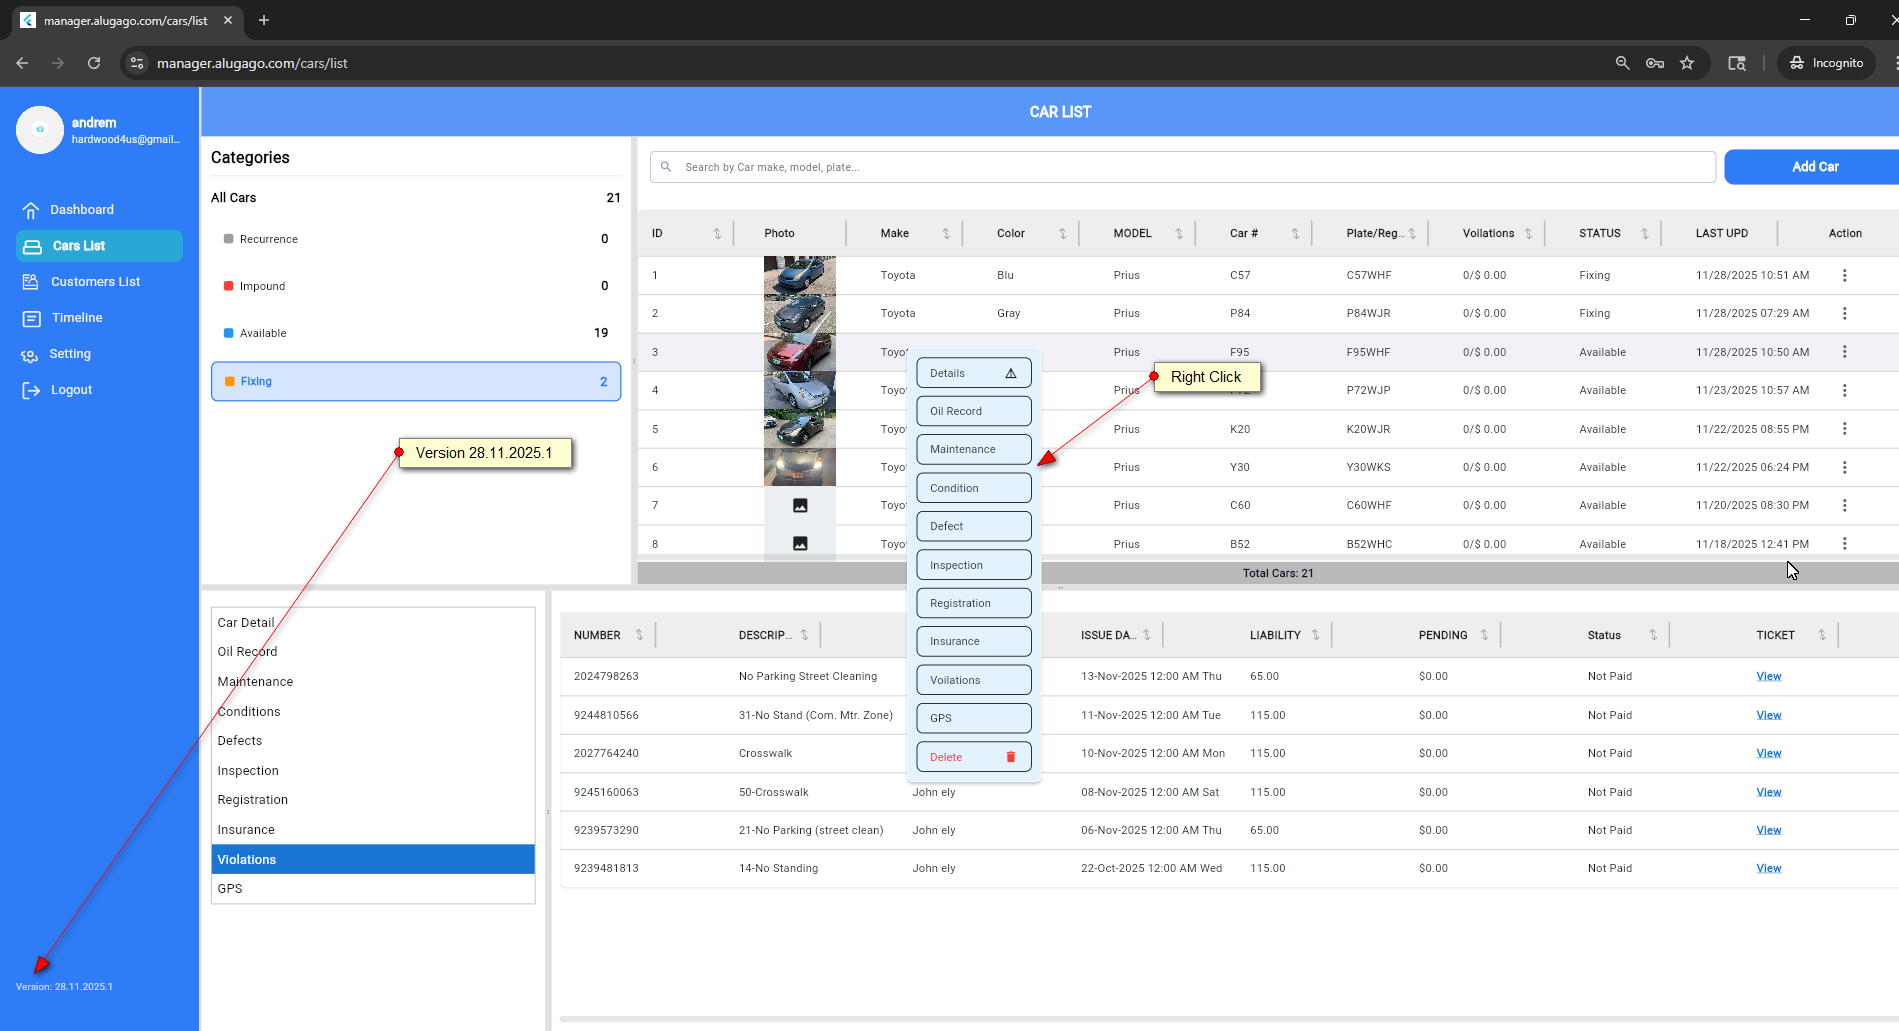
Task: Sort car table by ID column
Action: click(716, 234)
